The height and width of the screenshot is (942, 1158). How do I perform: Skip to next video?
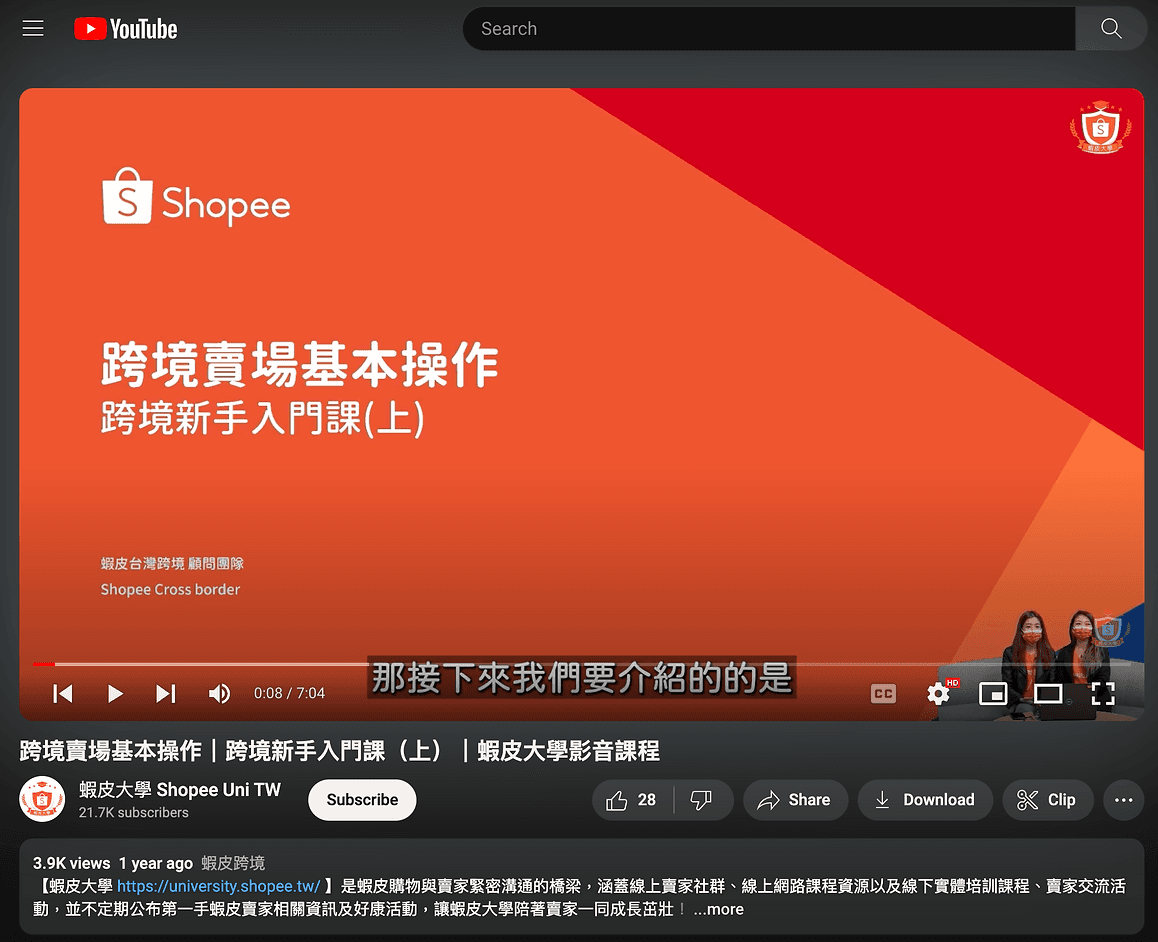click(x=166, y=693)
